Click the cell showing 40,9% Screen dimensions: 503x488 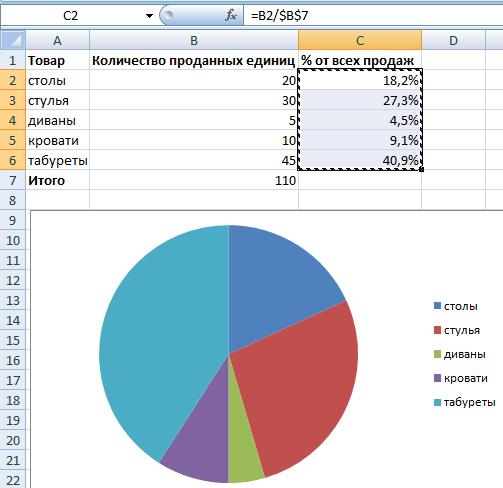click(360, 160)
